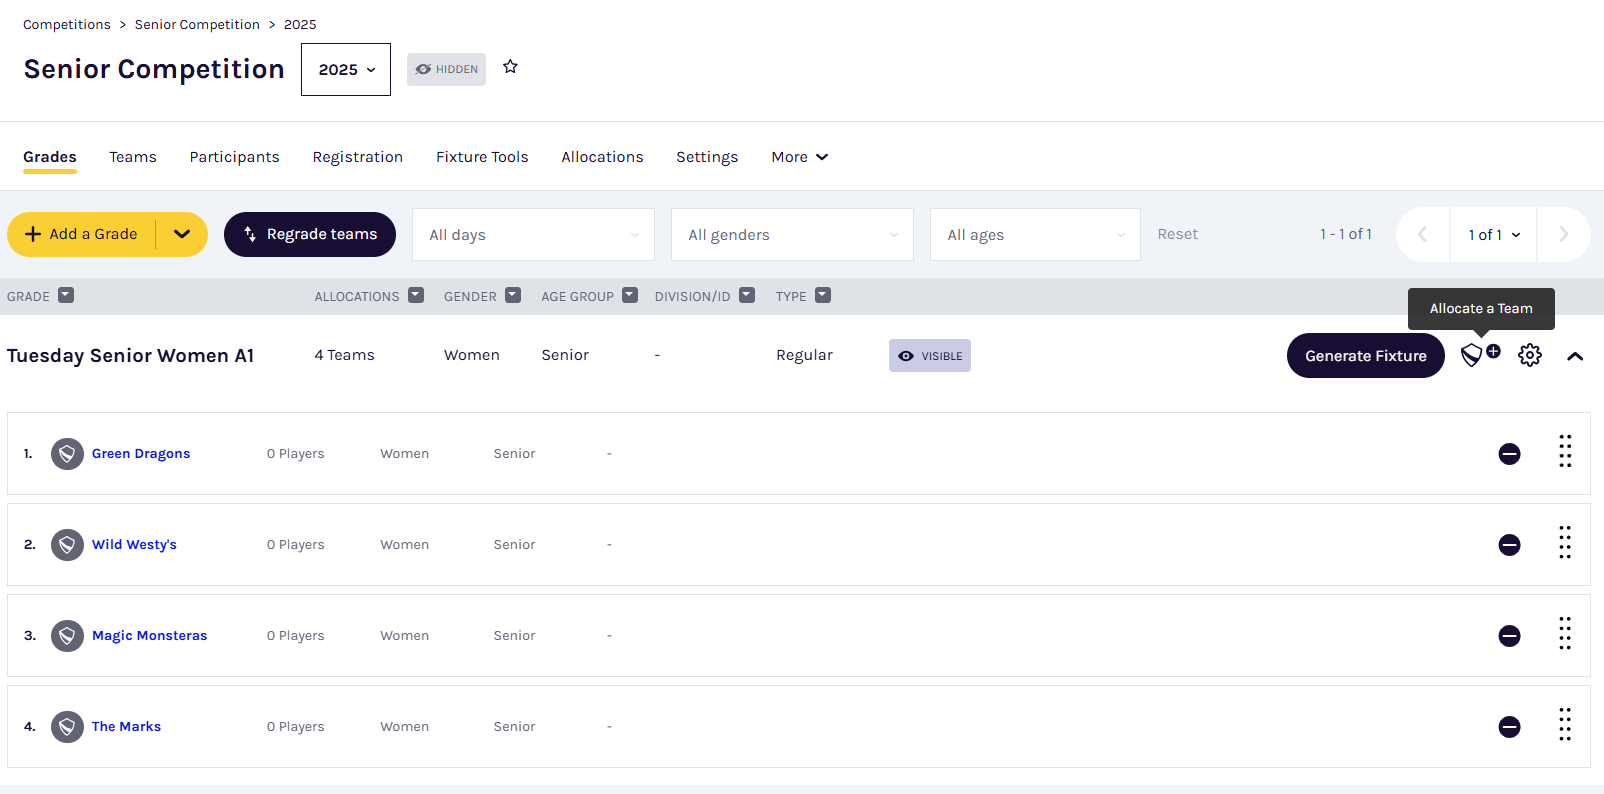The height and width of the screenshot is (794, 1604).
Task: Remove Green Dragons with minus icon
Action: tap(1509, 454)
